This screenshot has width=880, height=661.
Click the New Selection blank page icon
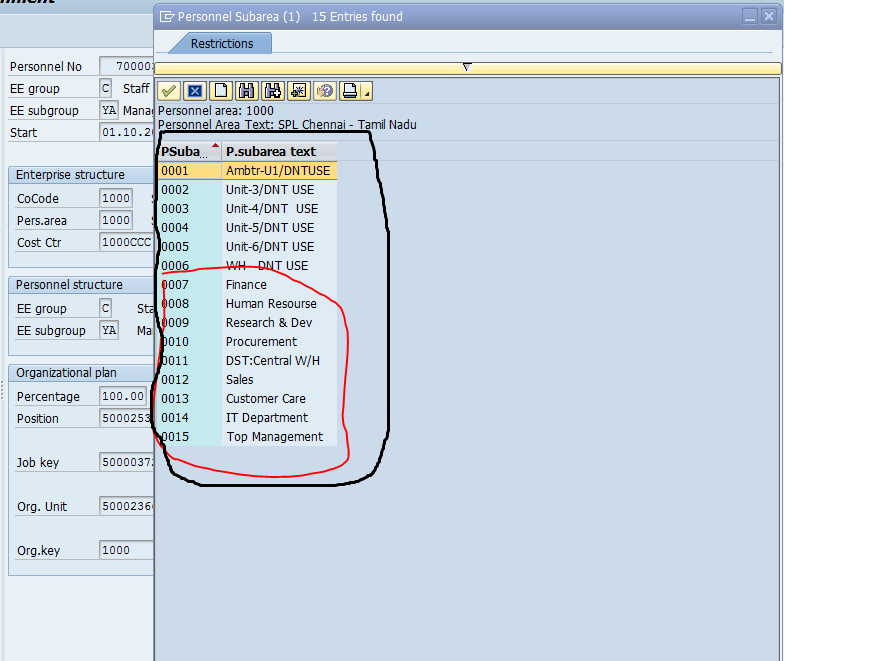[x=221, y=91]
